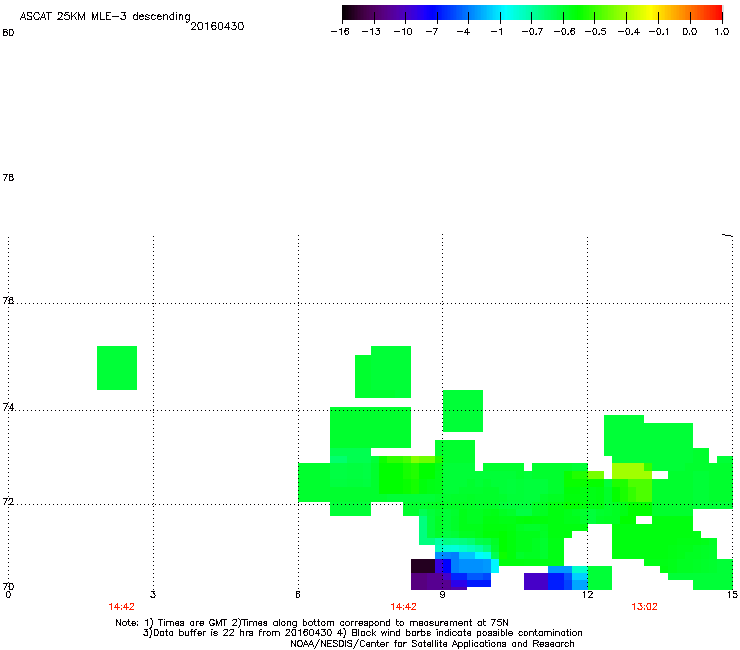The image size is (740, 650).
Task: Click the longitude axis label '12'
Action: [587, 594]
